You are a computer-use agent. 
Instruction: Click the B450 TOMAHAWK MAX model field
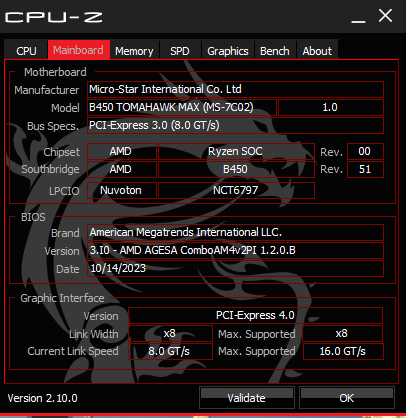pos(182,107)
